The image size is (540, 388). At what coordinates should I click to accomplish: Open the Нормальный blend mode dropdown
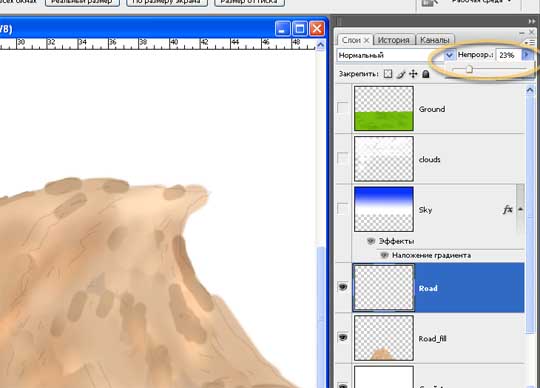click(449, 55)
